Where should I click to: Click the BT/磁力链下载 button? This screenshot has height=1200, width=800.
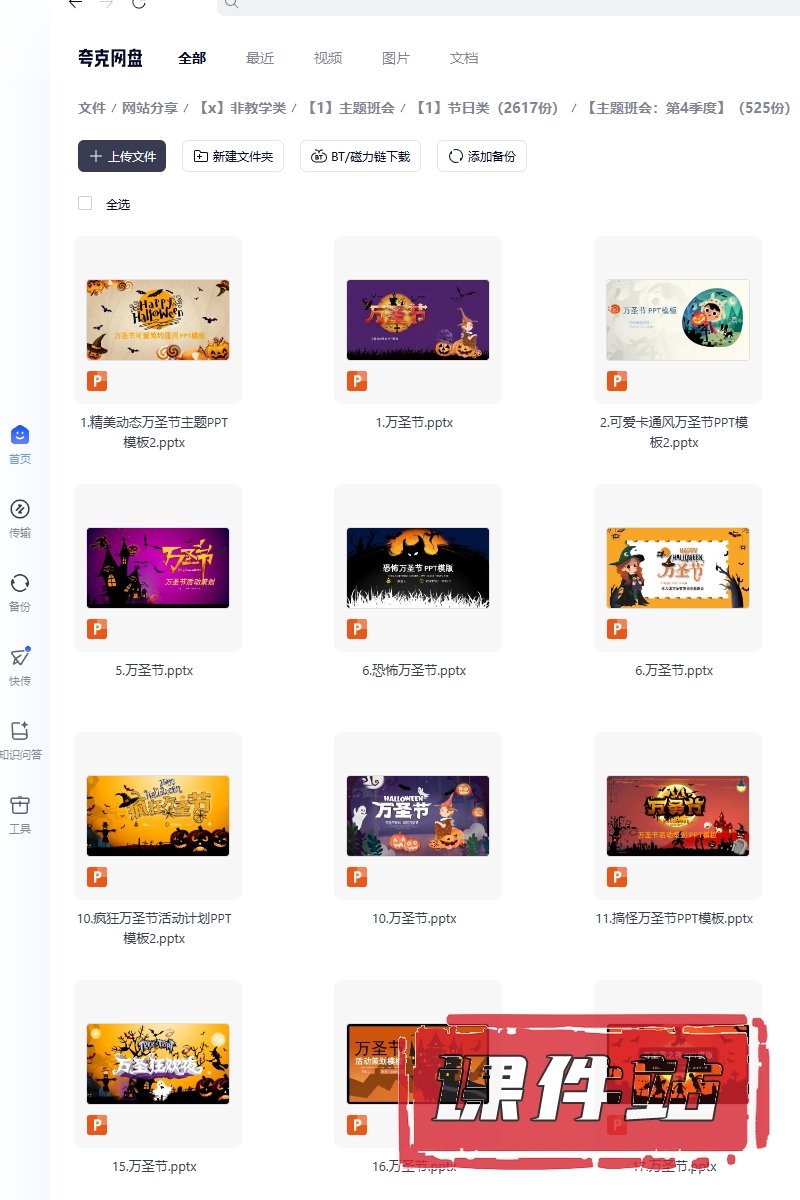(360, 156)
